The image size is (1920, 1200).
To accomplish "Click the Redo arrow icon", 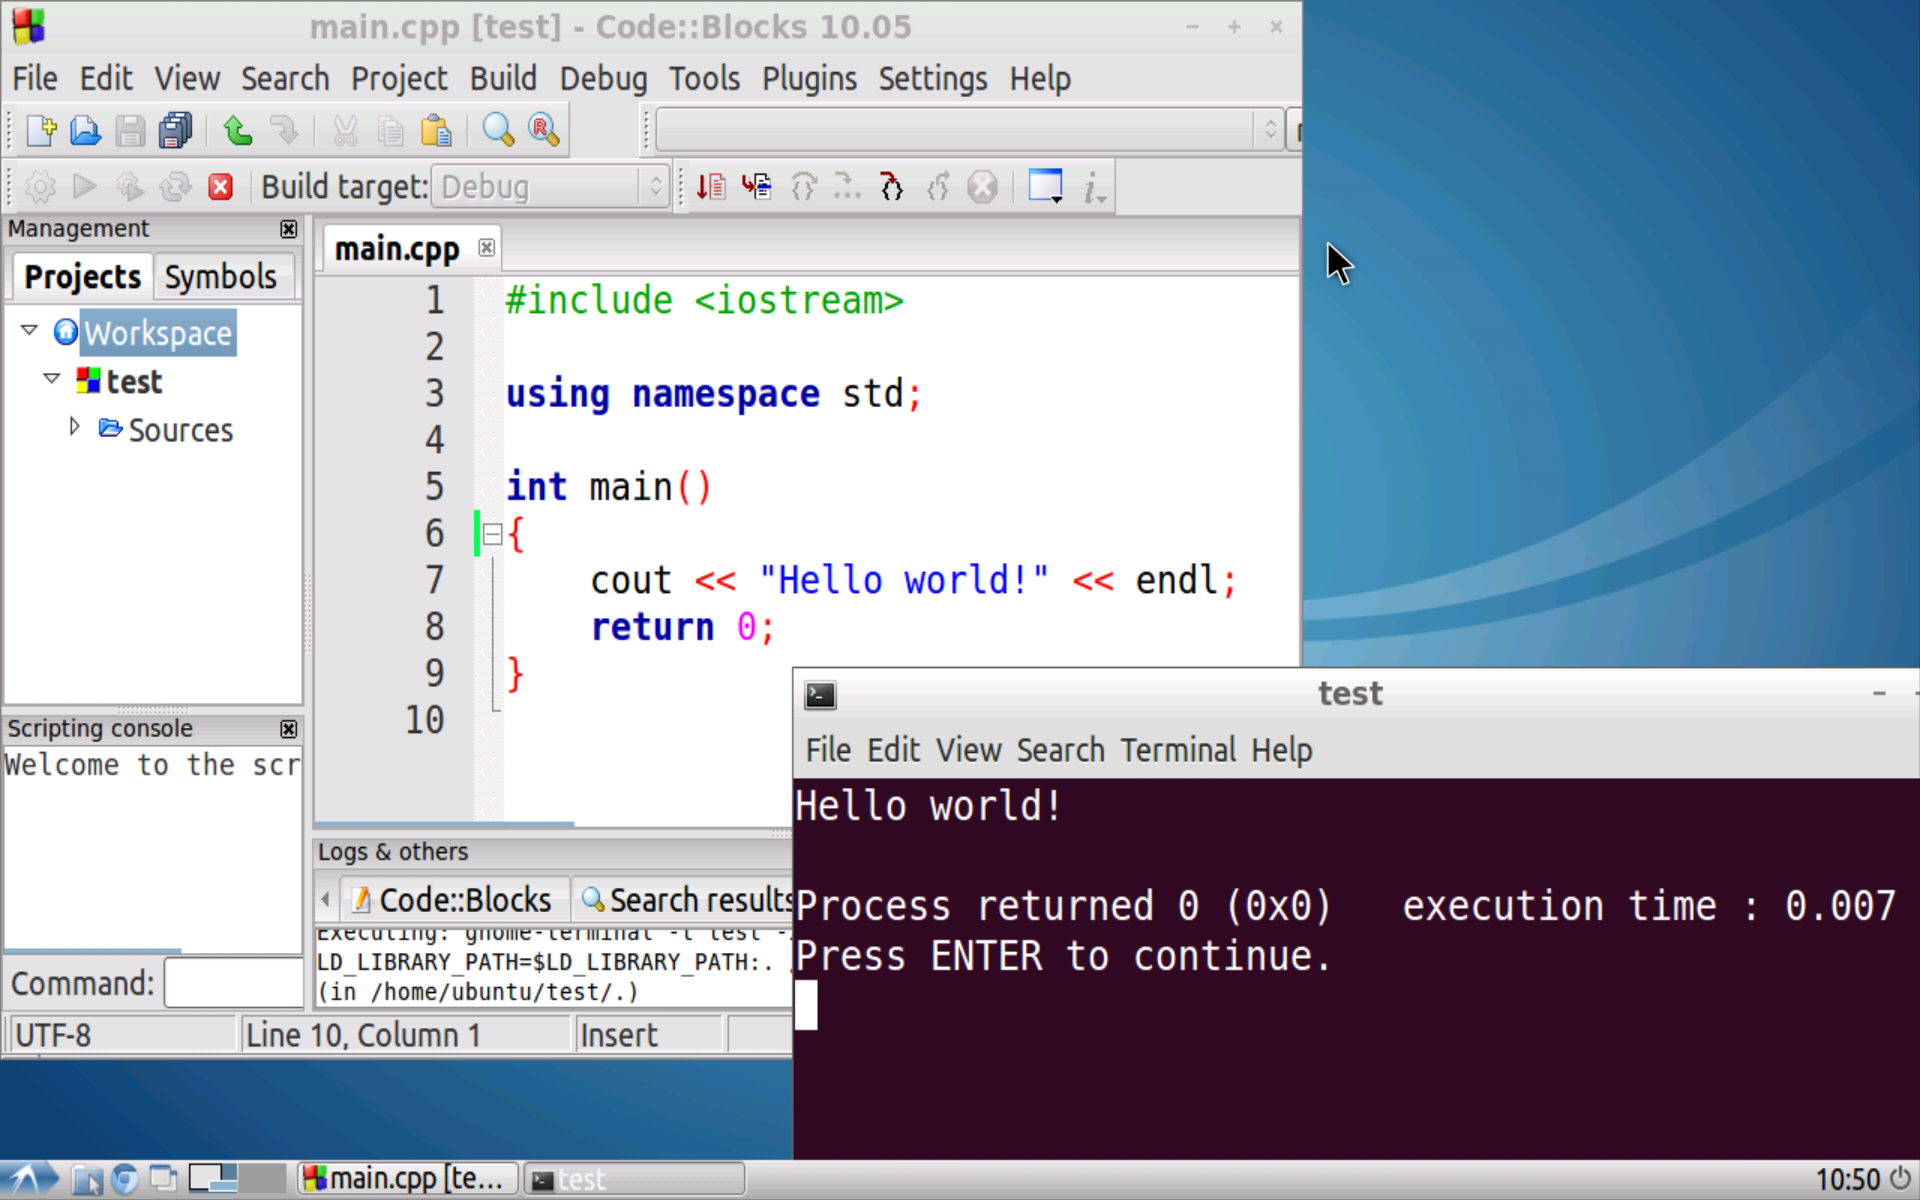I will pos(284,131).
